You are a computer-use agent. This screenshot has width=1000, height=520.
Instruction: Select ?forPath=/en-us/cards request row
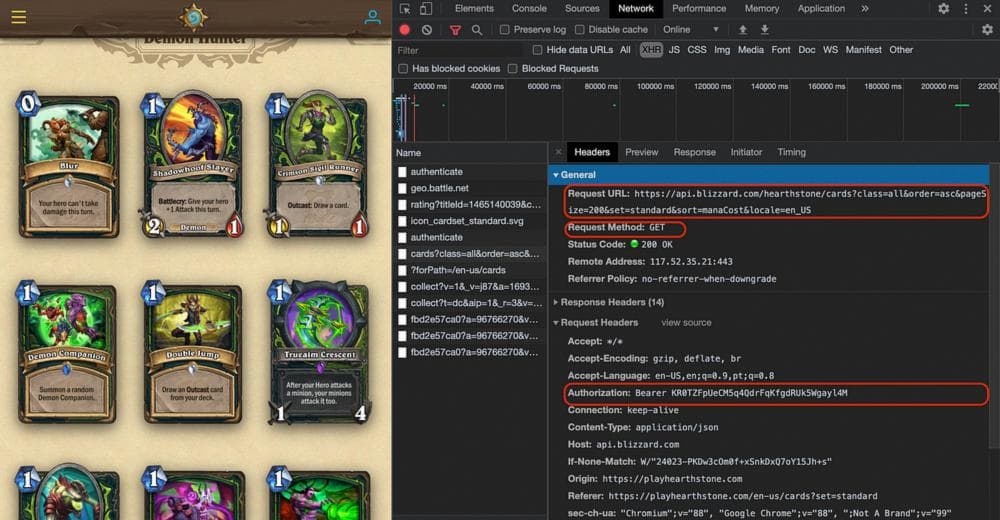tap(470, 271)
